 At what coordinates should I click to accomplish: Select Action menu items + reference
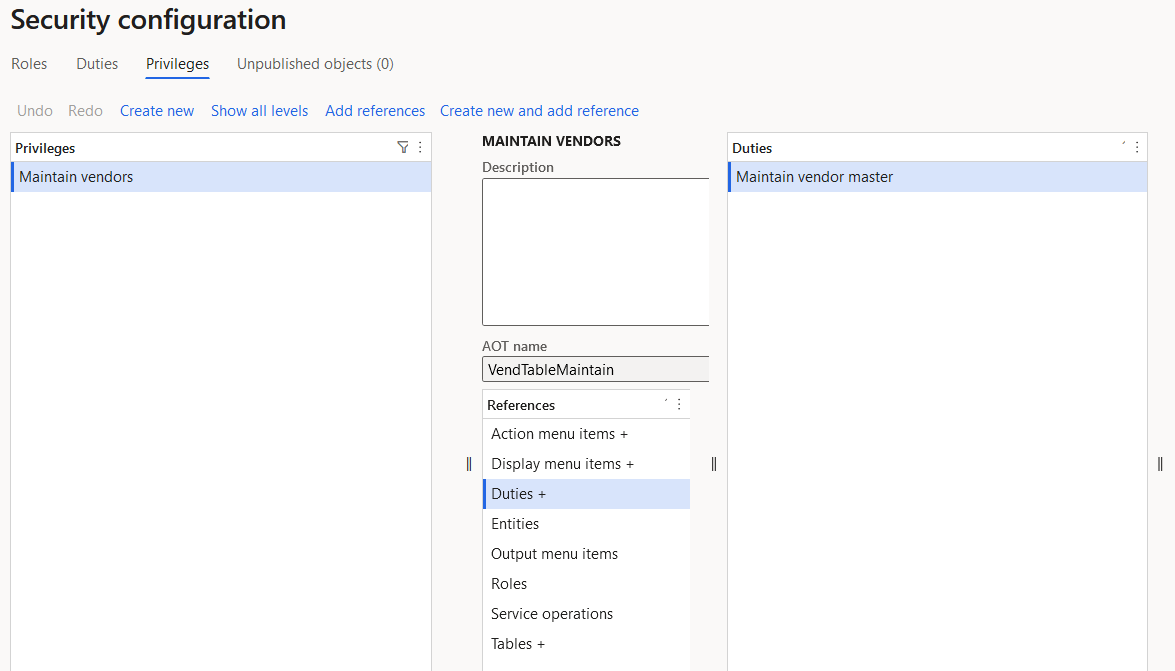pyautogui.click(x=587, y=434)
